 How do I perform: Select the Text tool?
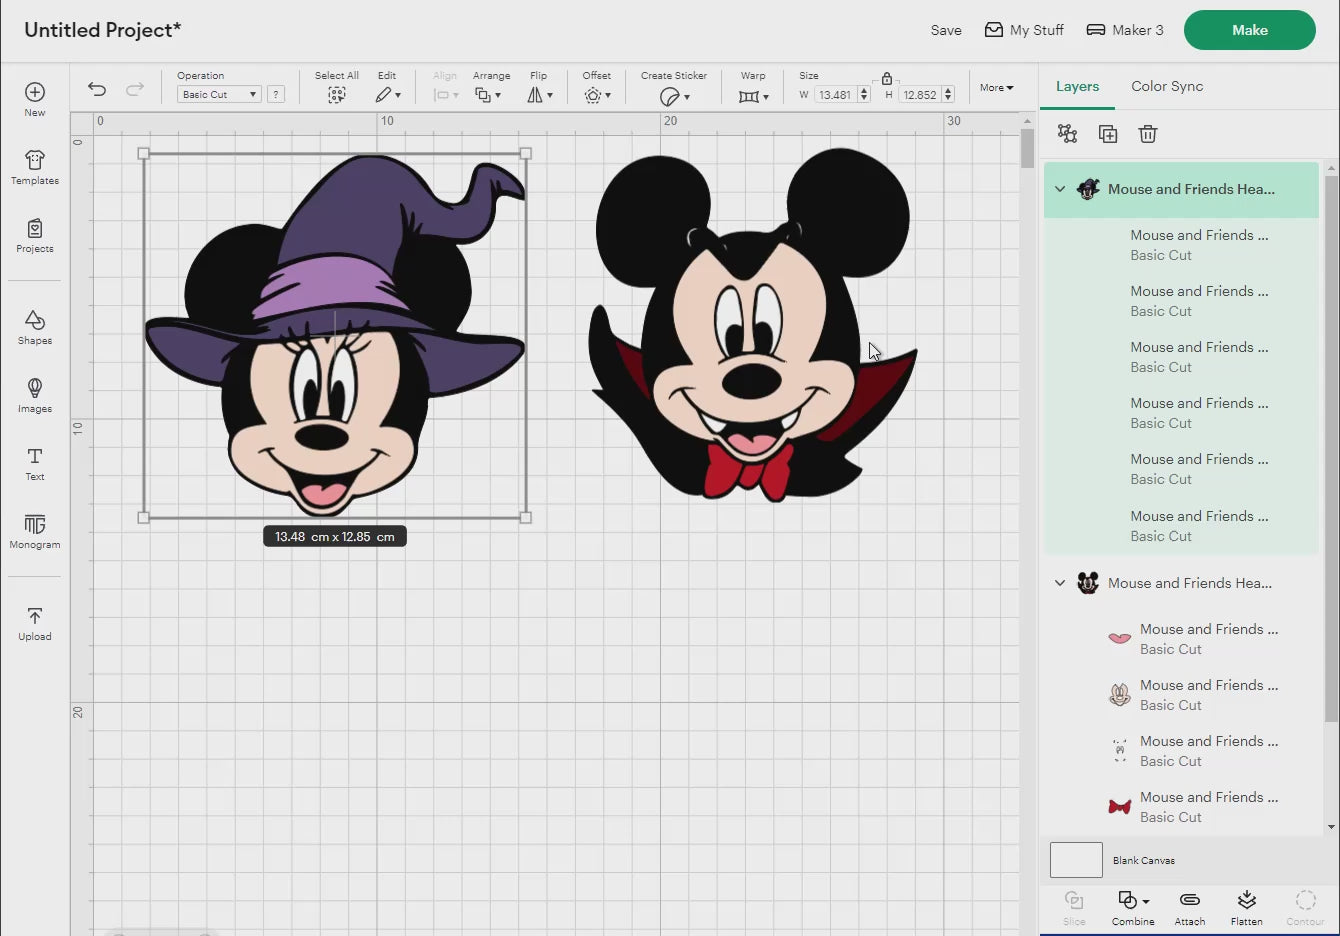35,463
